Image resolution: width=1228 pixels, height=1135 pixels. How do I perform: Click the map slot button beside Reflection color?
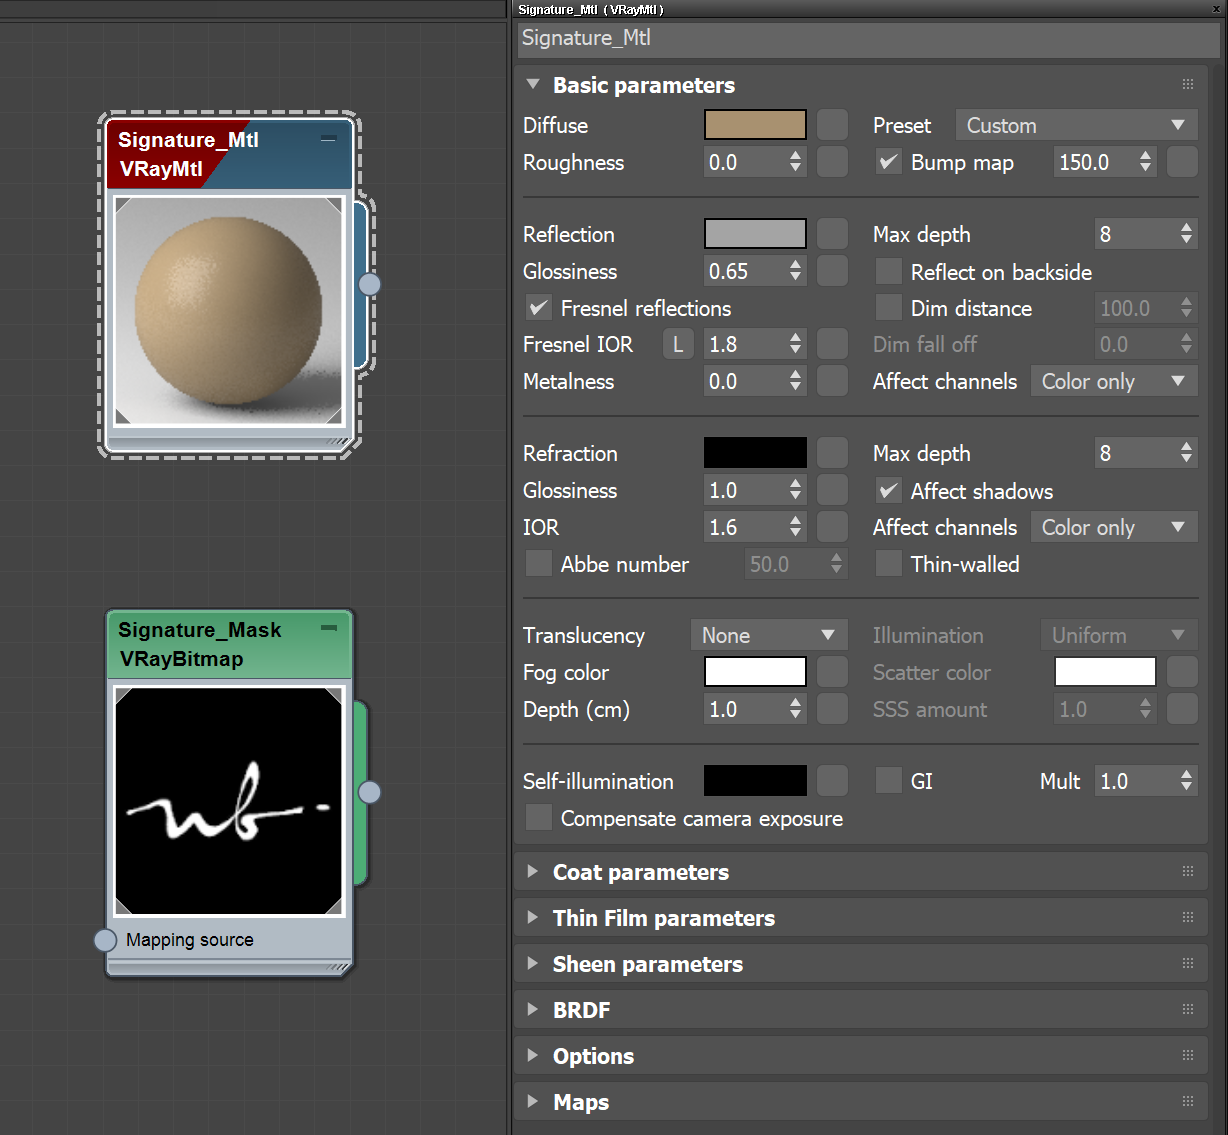832,234
